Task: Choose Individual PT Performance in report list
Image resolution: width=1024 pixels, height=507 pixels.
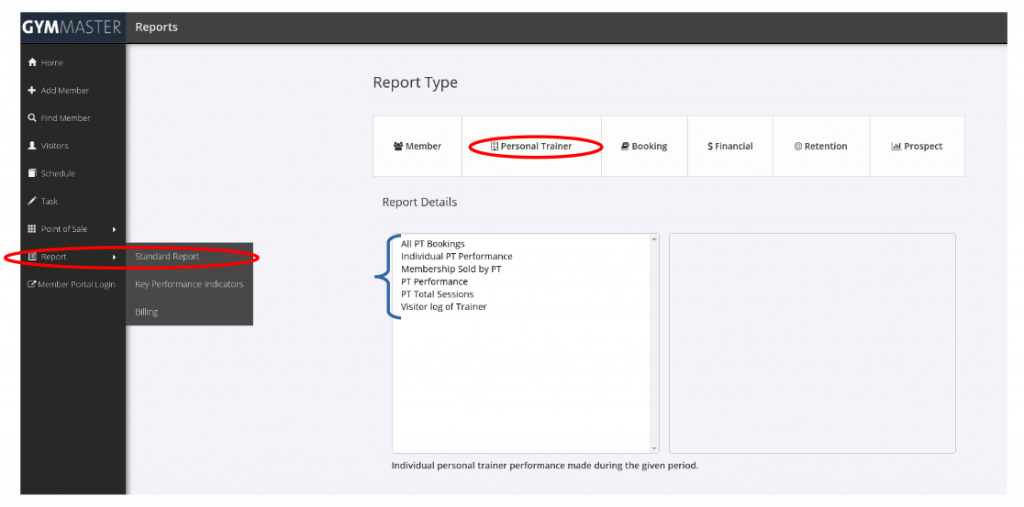Action: (456, 257)
